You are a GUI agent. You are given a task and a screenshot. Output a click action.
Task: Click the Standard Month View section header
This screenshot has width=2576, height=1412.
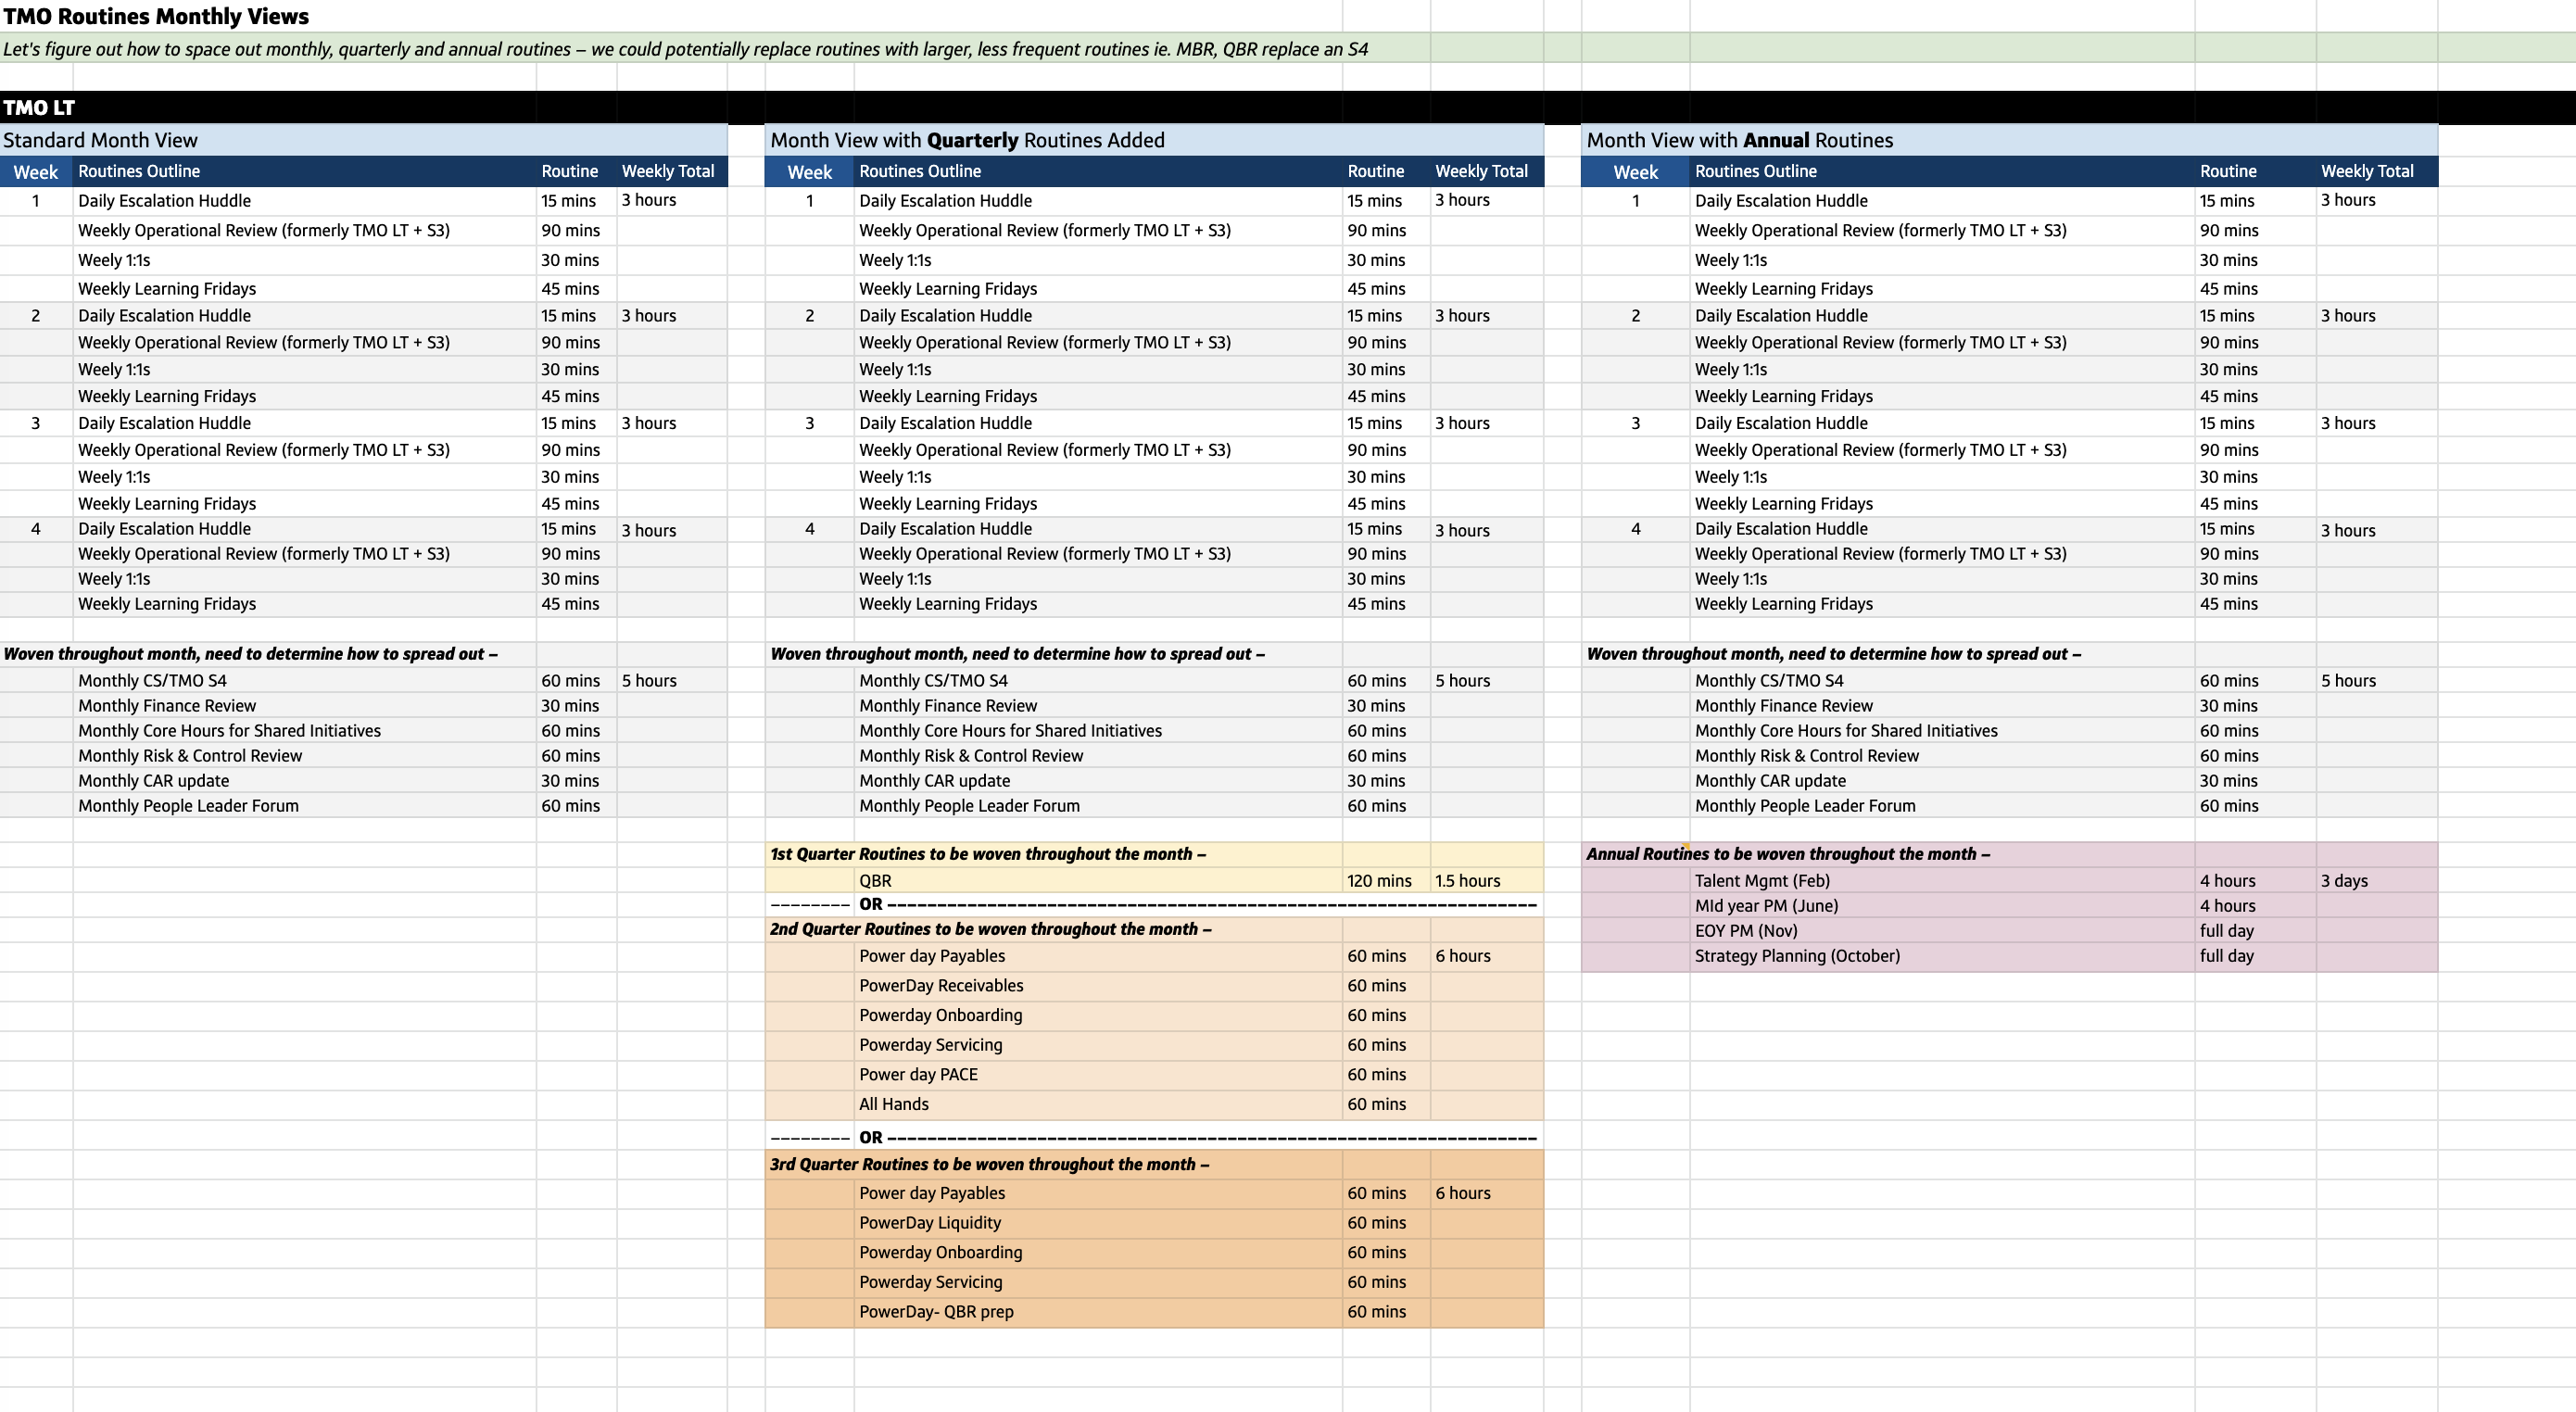[100, 140]
